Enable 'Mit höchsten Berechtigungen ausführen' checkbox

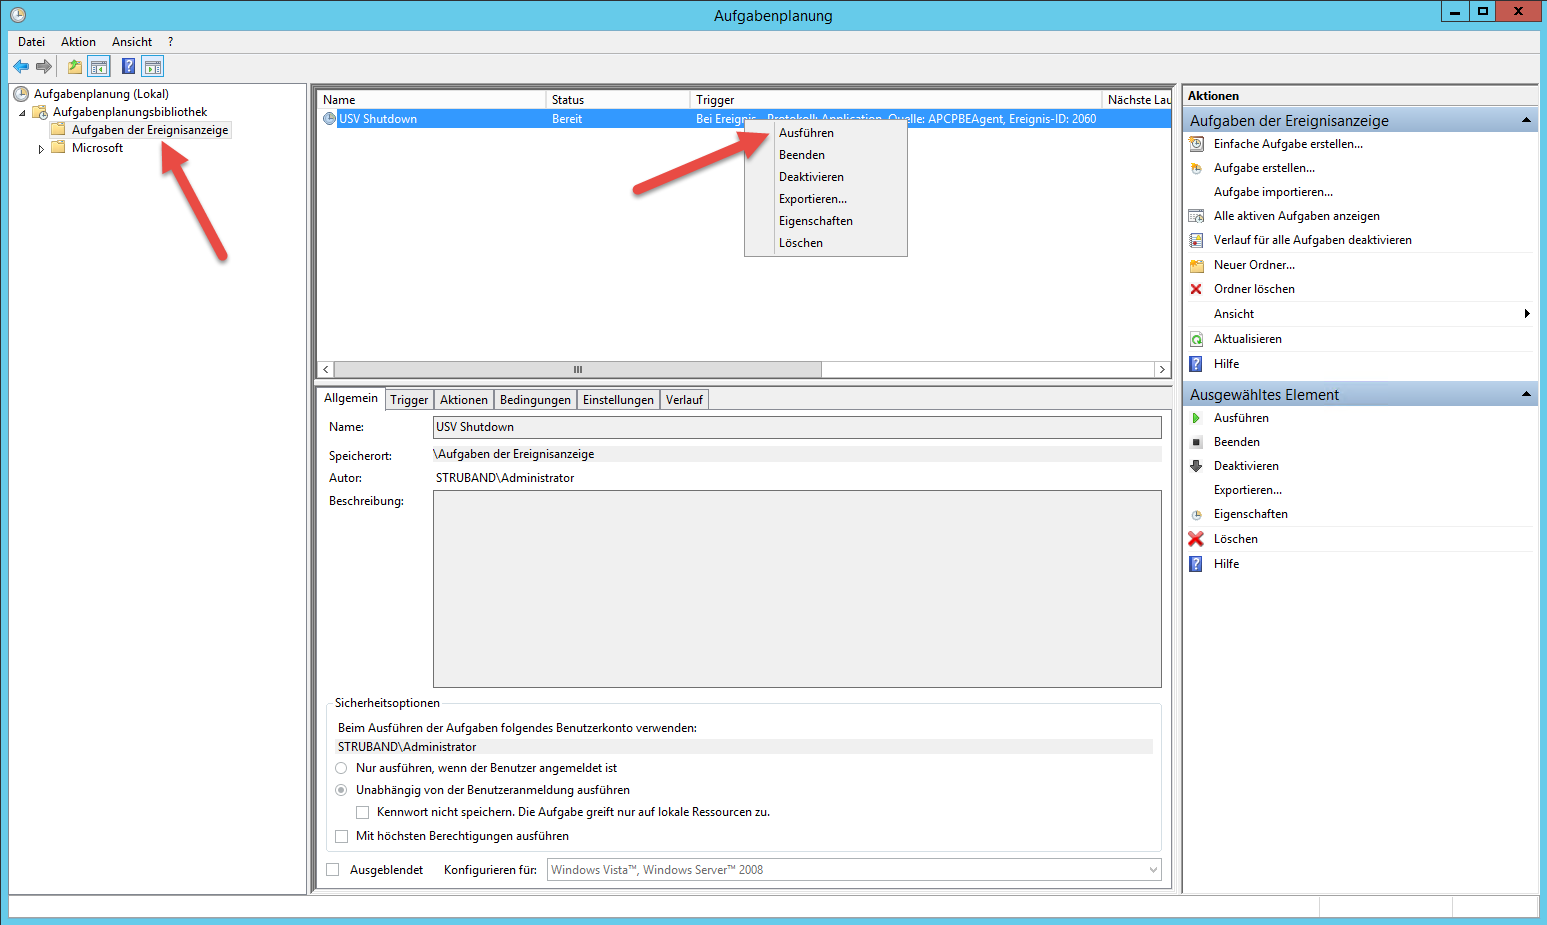[x=342, y=836]
